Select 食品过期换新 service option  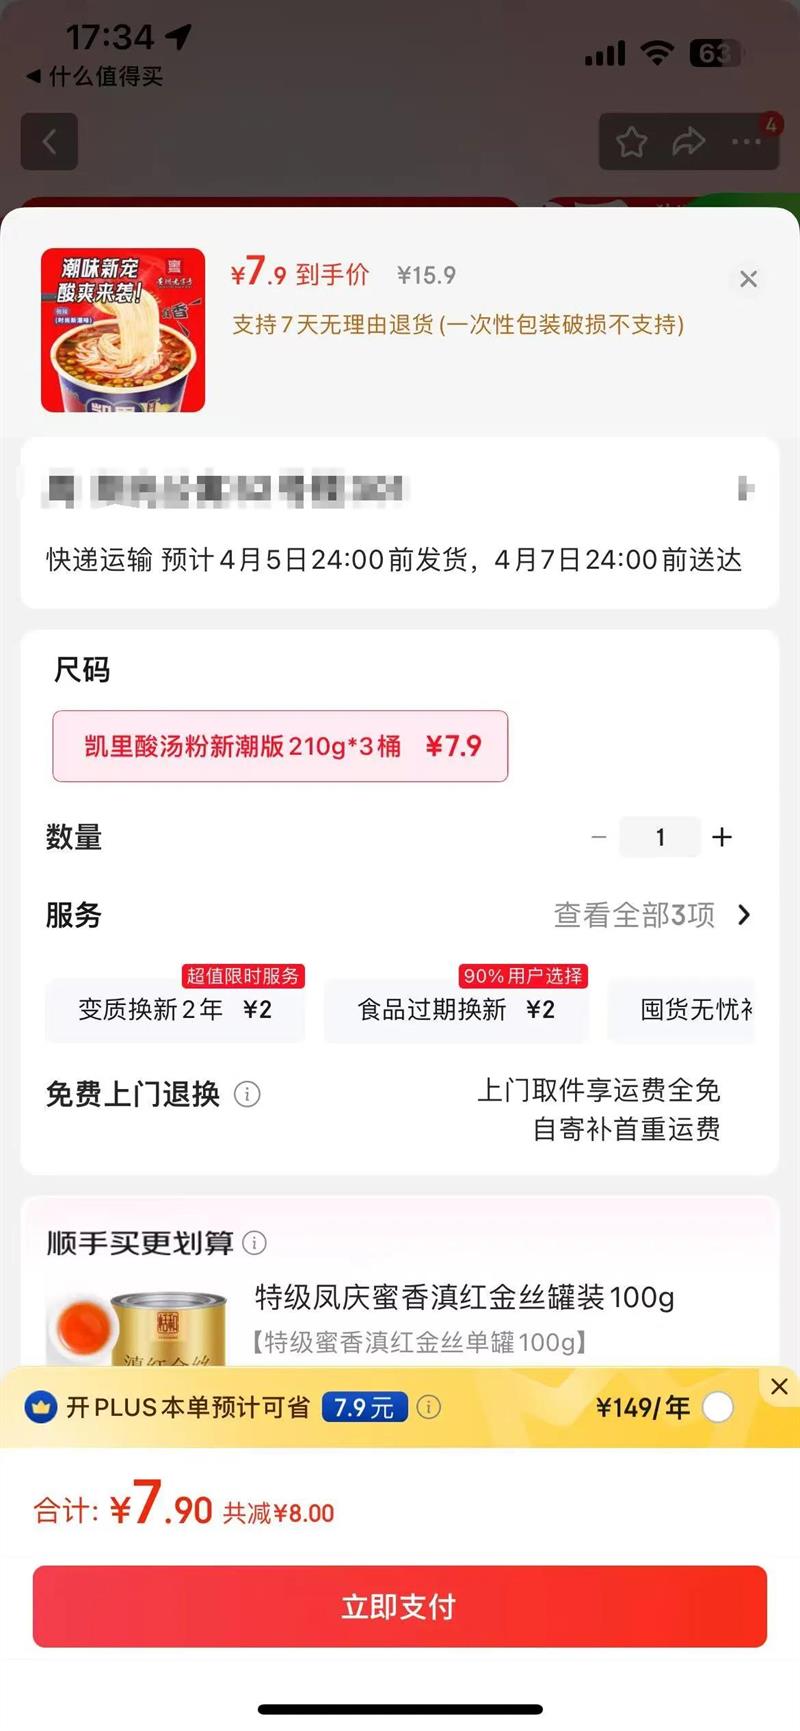pyautogui.click(x=456, y=1010)
